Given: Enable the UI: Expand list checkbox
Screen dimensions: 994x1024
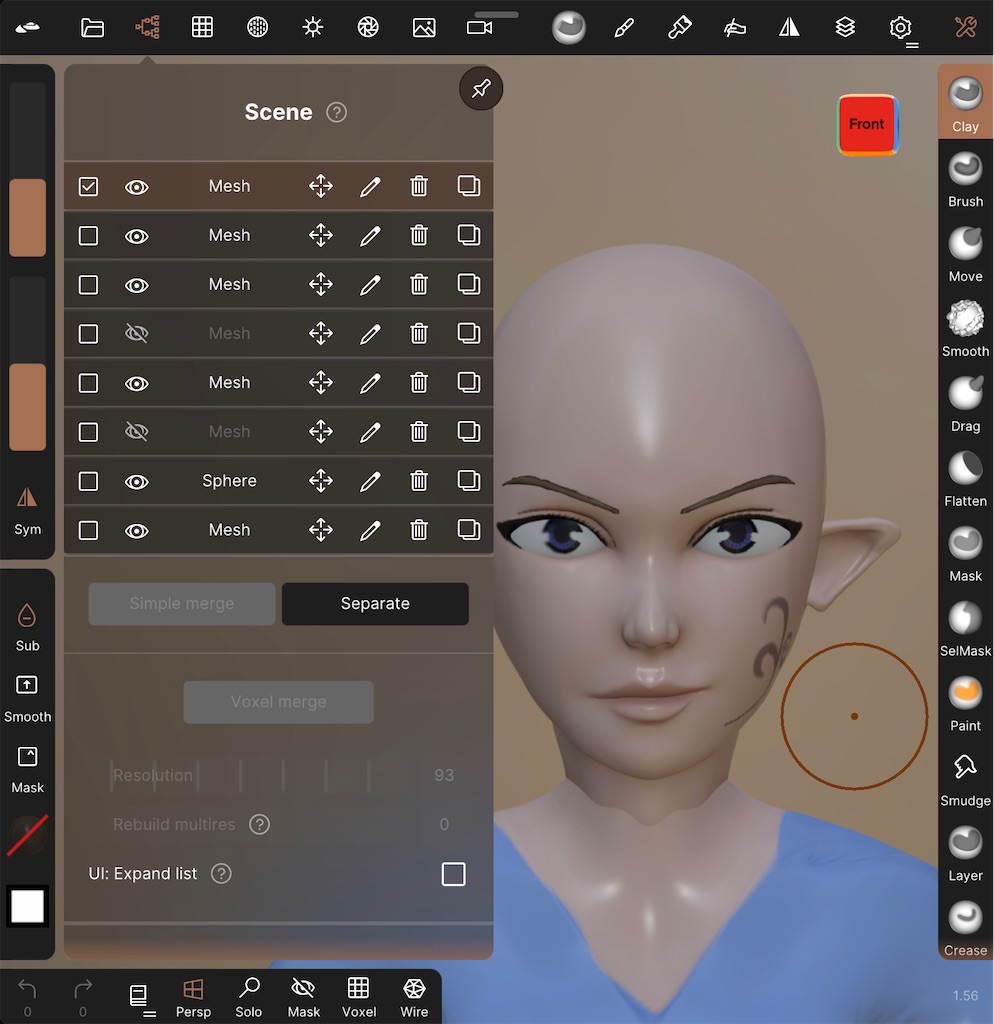Looking at the screenshot, I should (453, 874).
